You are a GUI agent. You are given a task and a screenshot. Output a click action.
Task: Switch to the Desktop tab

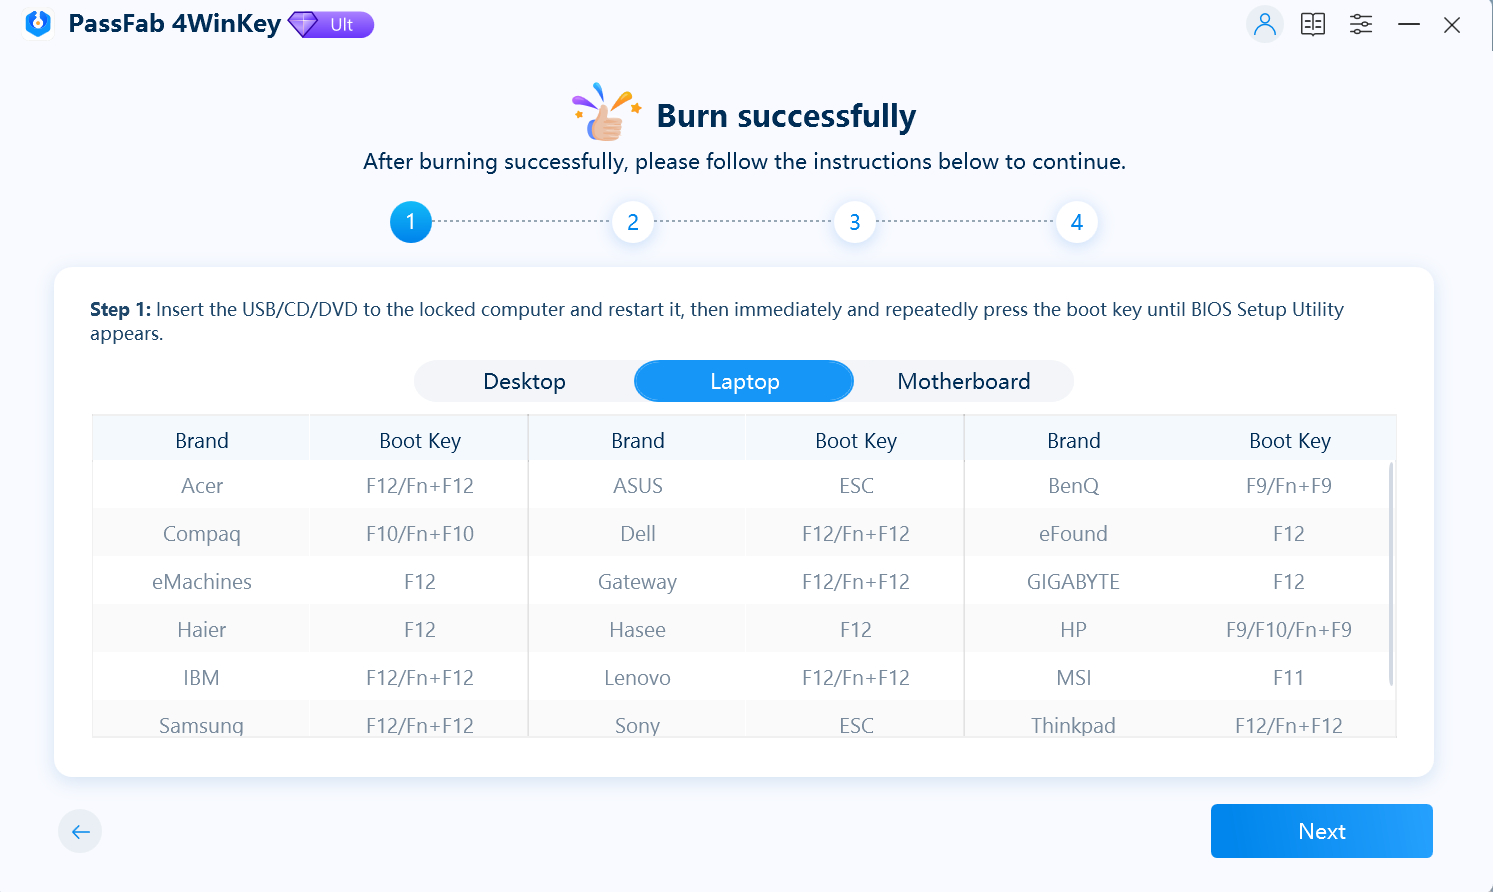524,381
